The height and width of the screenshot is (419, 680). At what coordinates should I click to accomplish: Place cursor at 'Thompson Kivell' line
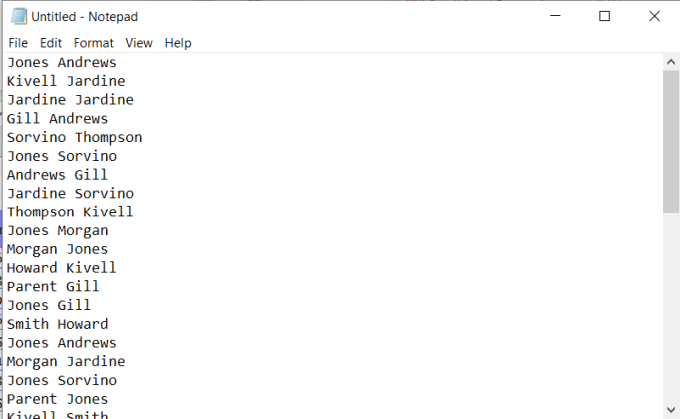[x=70, y=212]
